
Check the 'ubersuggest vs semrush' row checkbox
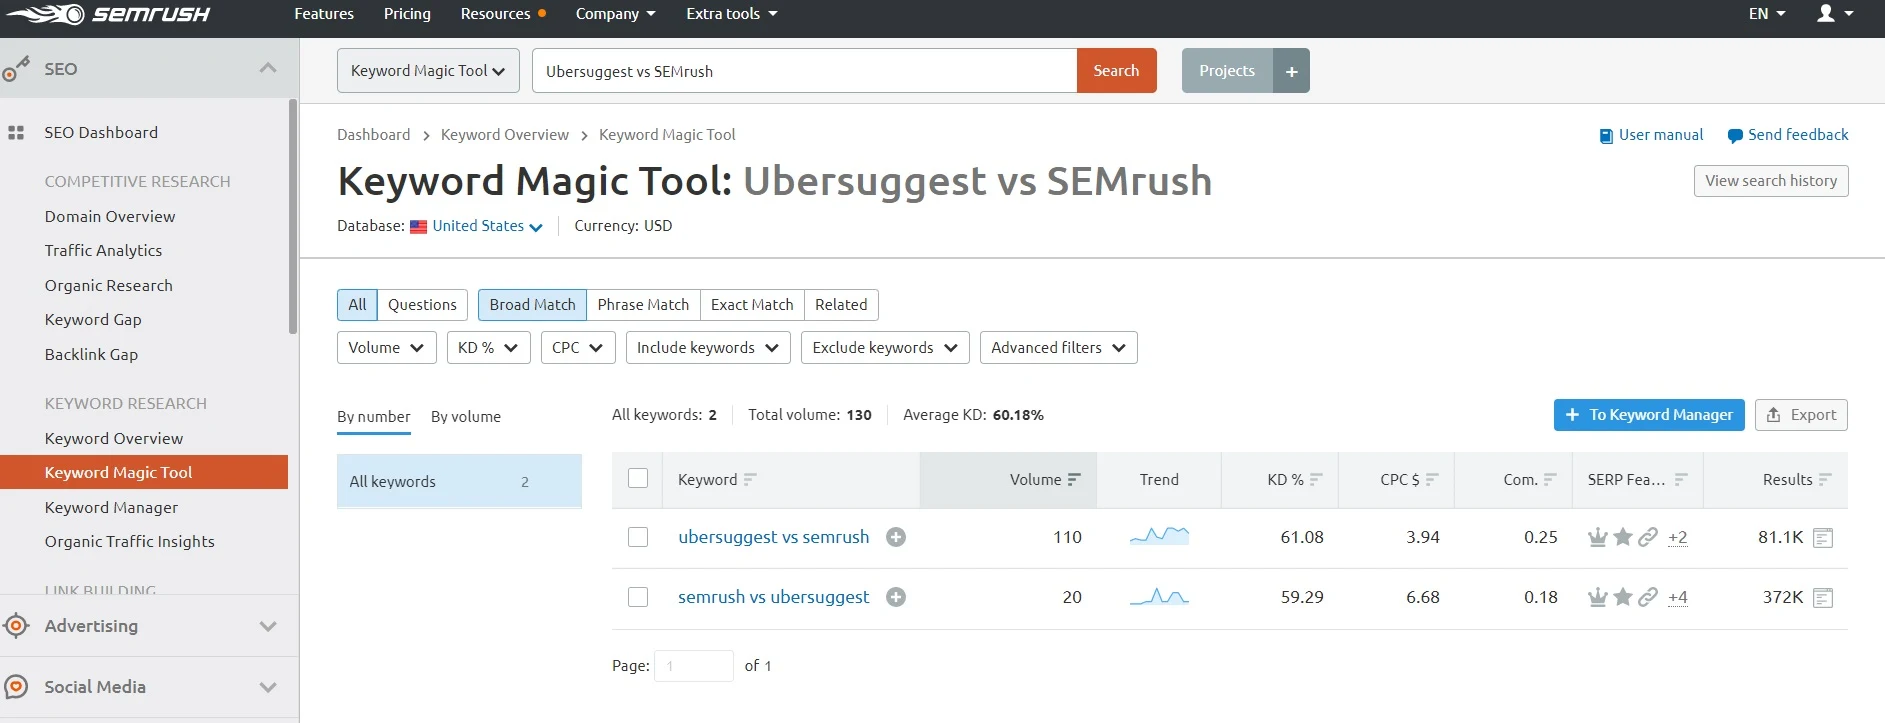click(x=638, y=537)
